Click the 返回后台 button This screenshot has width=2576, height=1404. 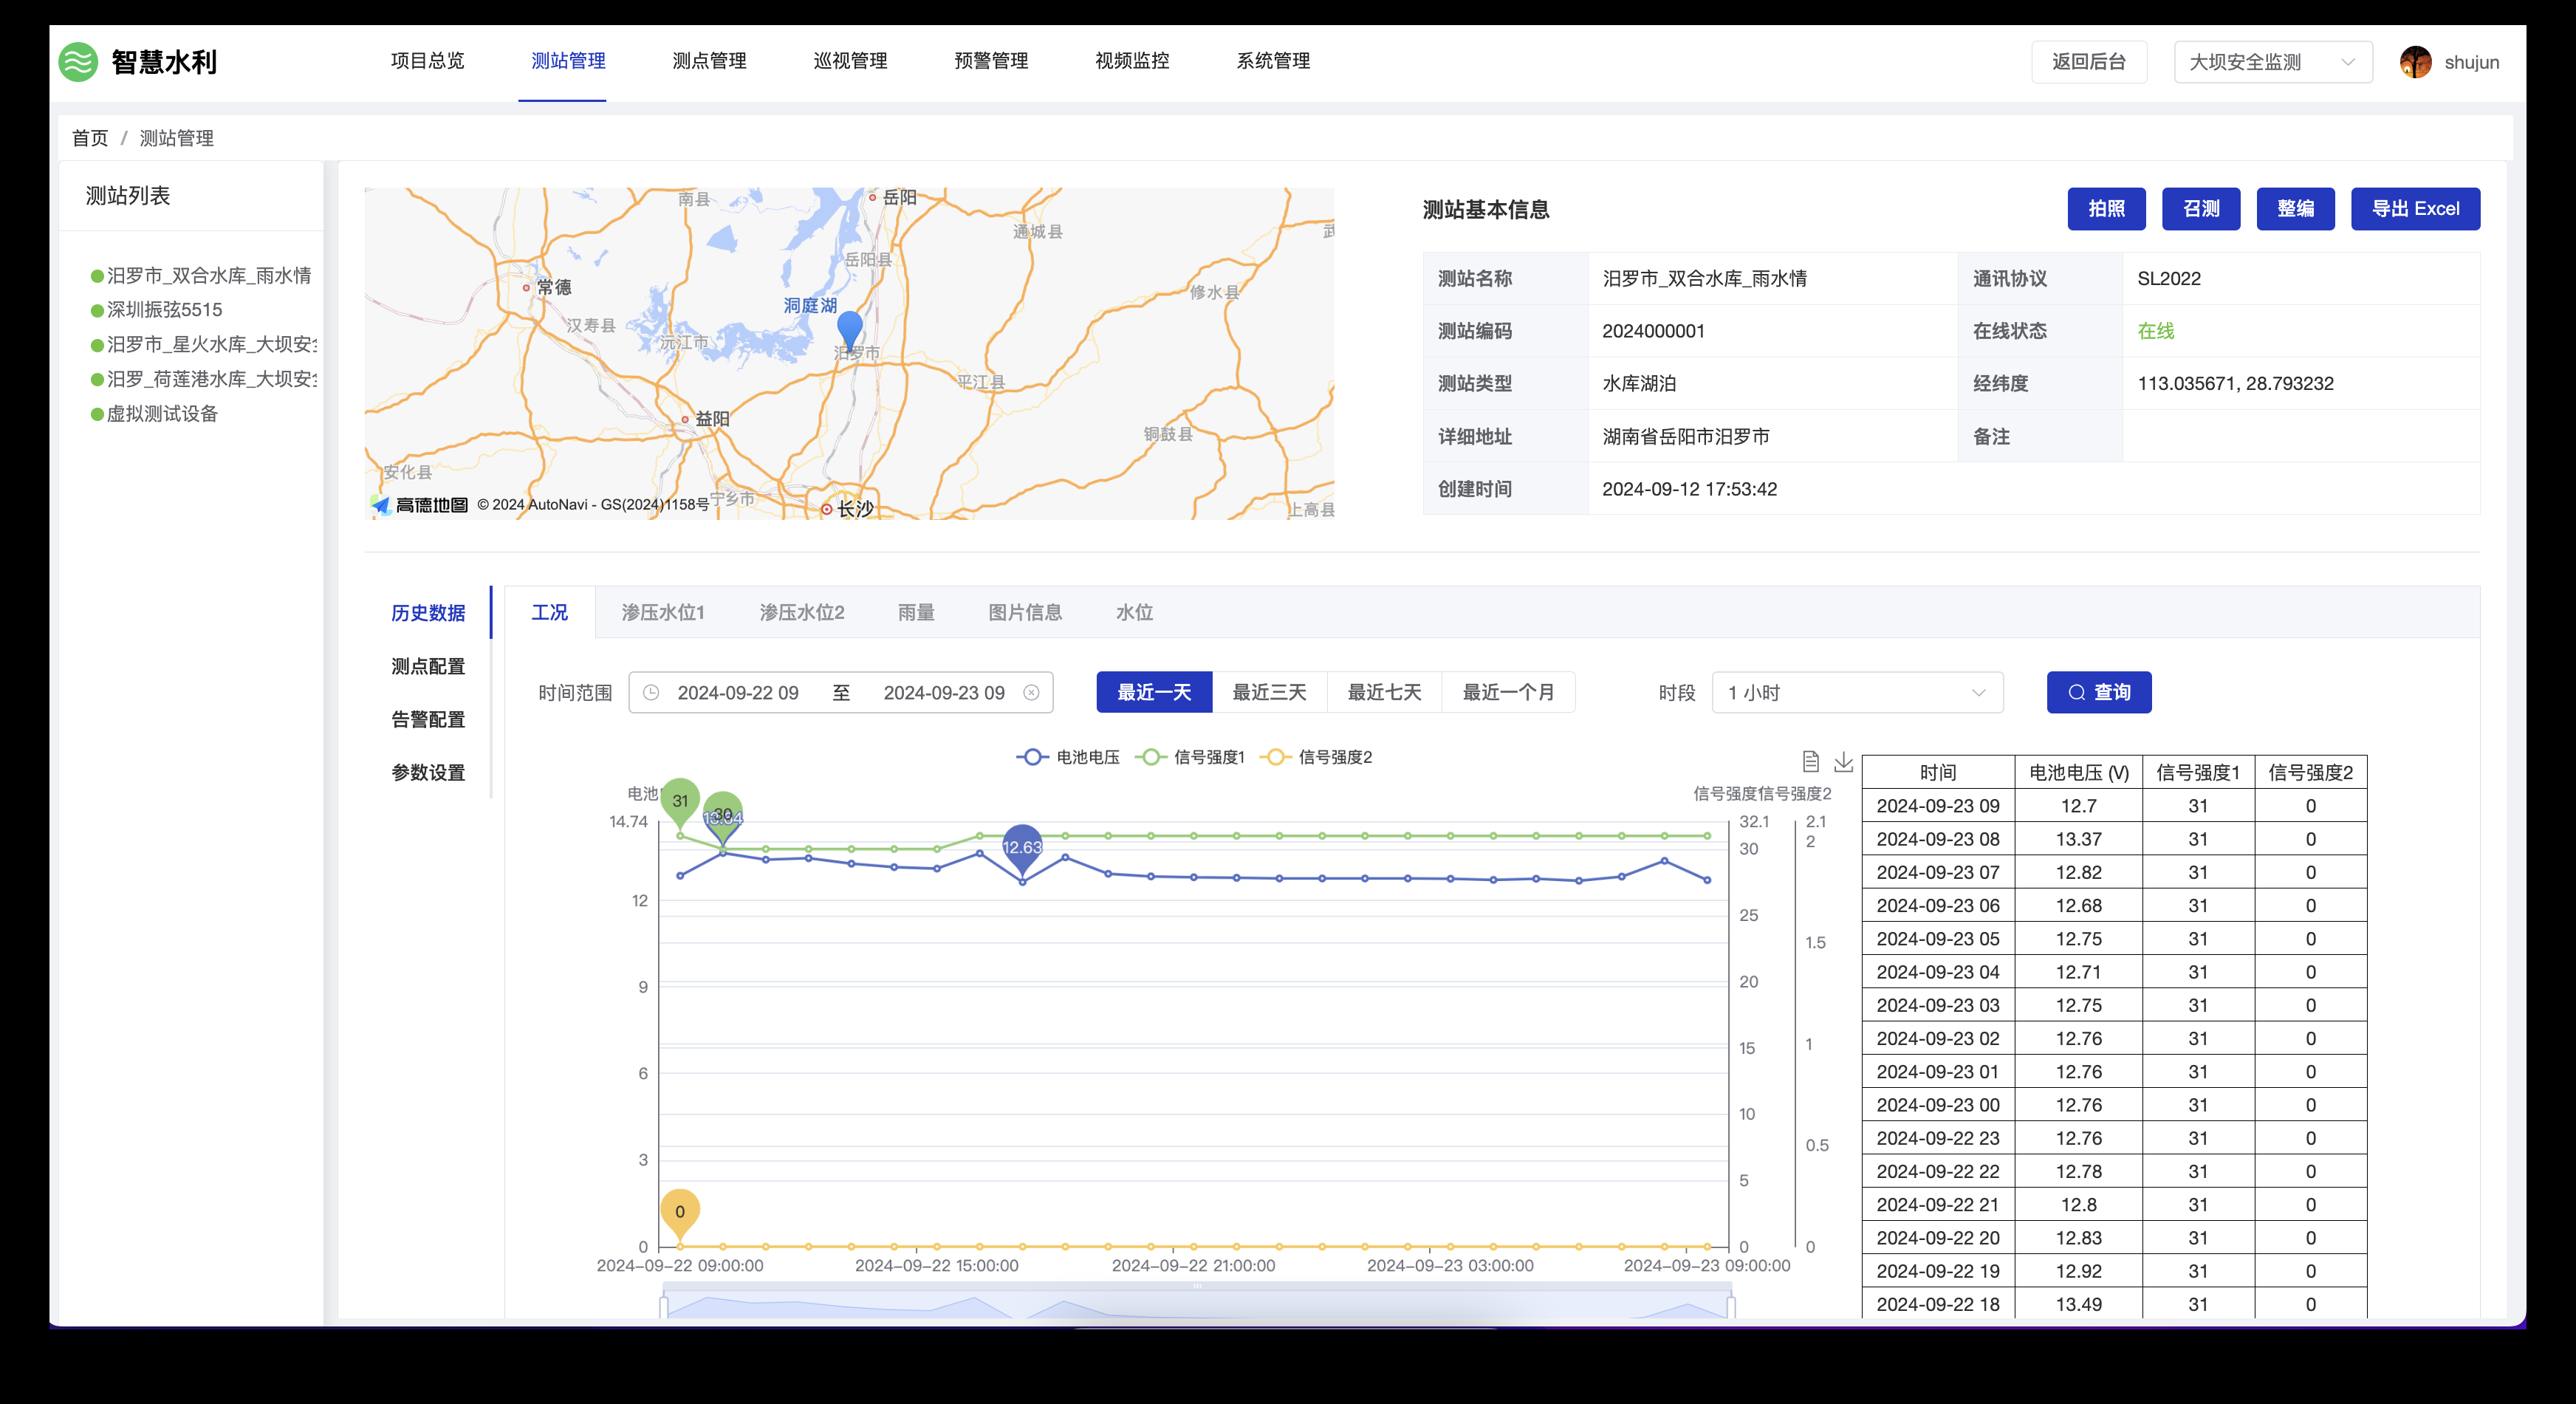[2089, 62]
